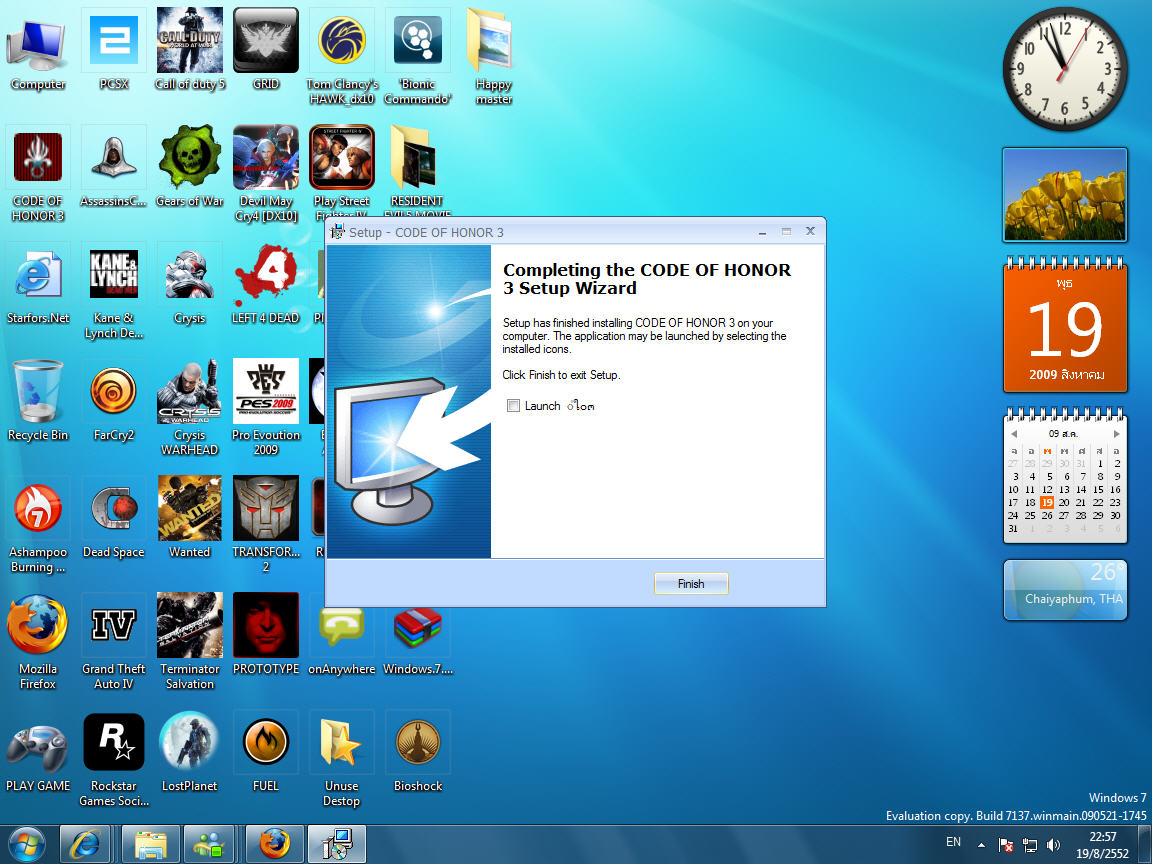This screenshot has height=864, width=1152.
Task: Close the Setup - CODE OF HONOR 3 window
Action: [810, 231]
